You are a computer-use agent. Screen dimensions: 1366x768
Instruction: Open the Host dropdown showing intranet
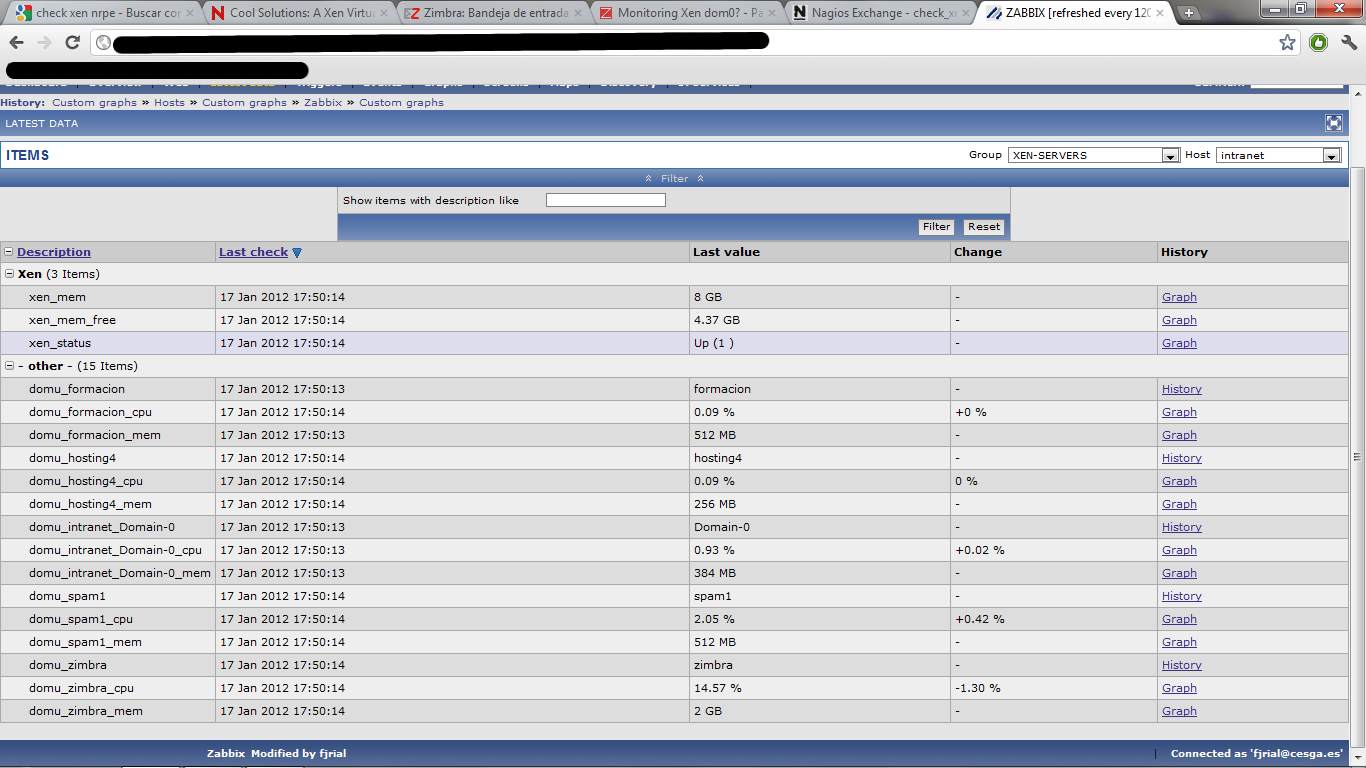tap(1278, 155)
